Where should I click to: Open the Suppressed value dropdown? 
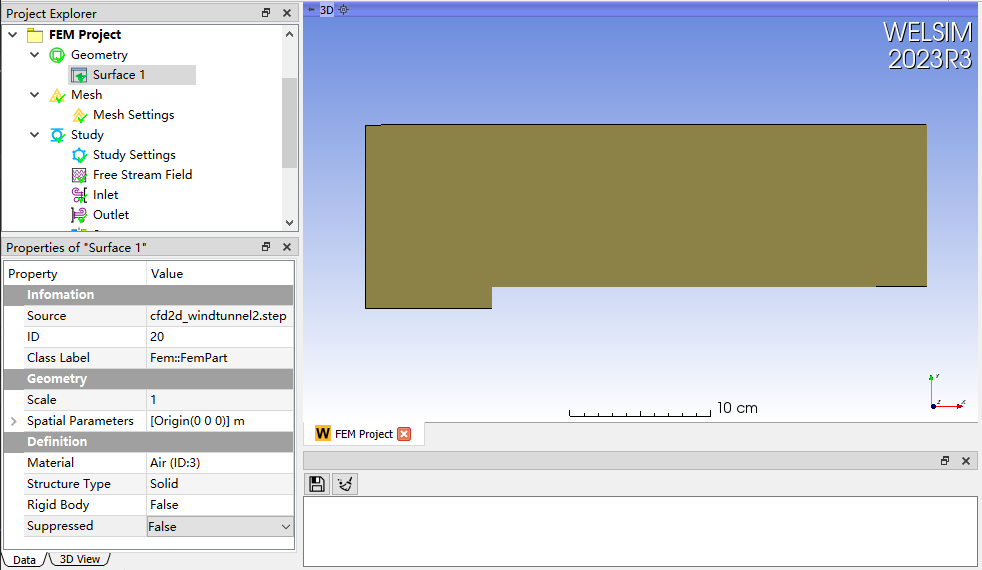[x=285, y=527]
